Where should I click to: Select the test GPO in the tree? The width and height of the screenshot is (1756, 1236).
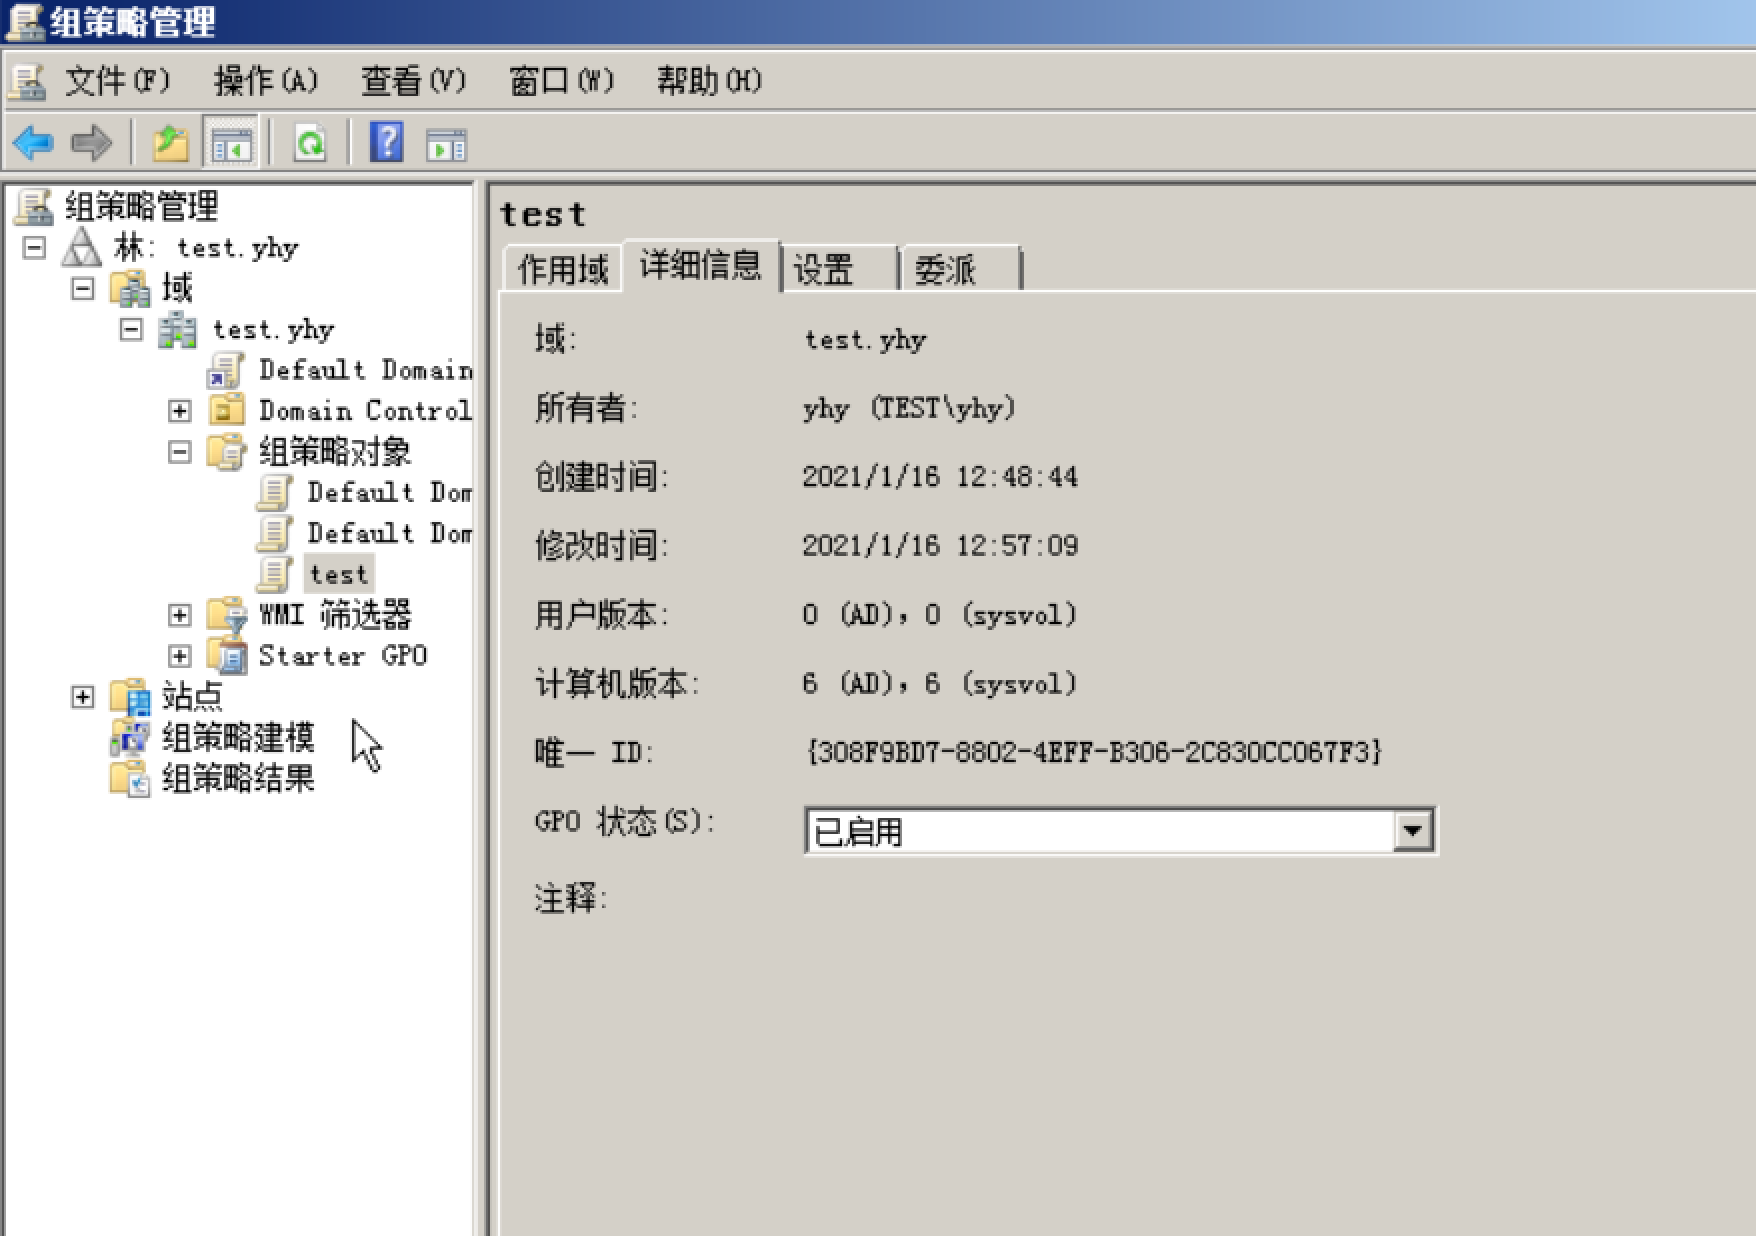coord(337,573)
